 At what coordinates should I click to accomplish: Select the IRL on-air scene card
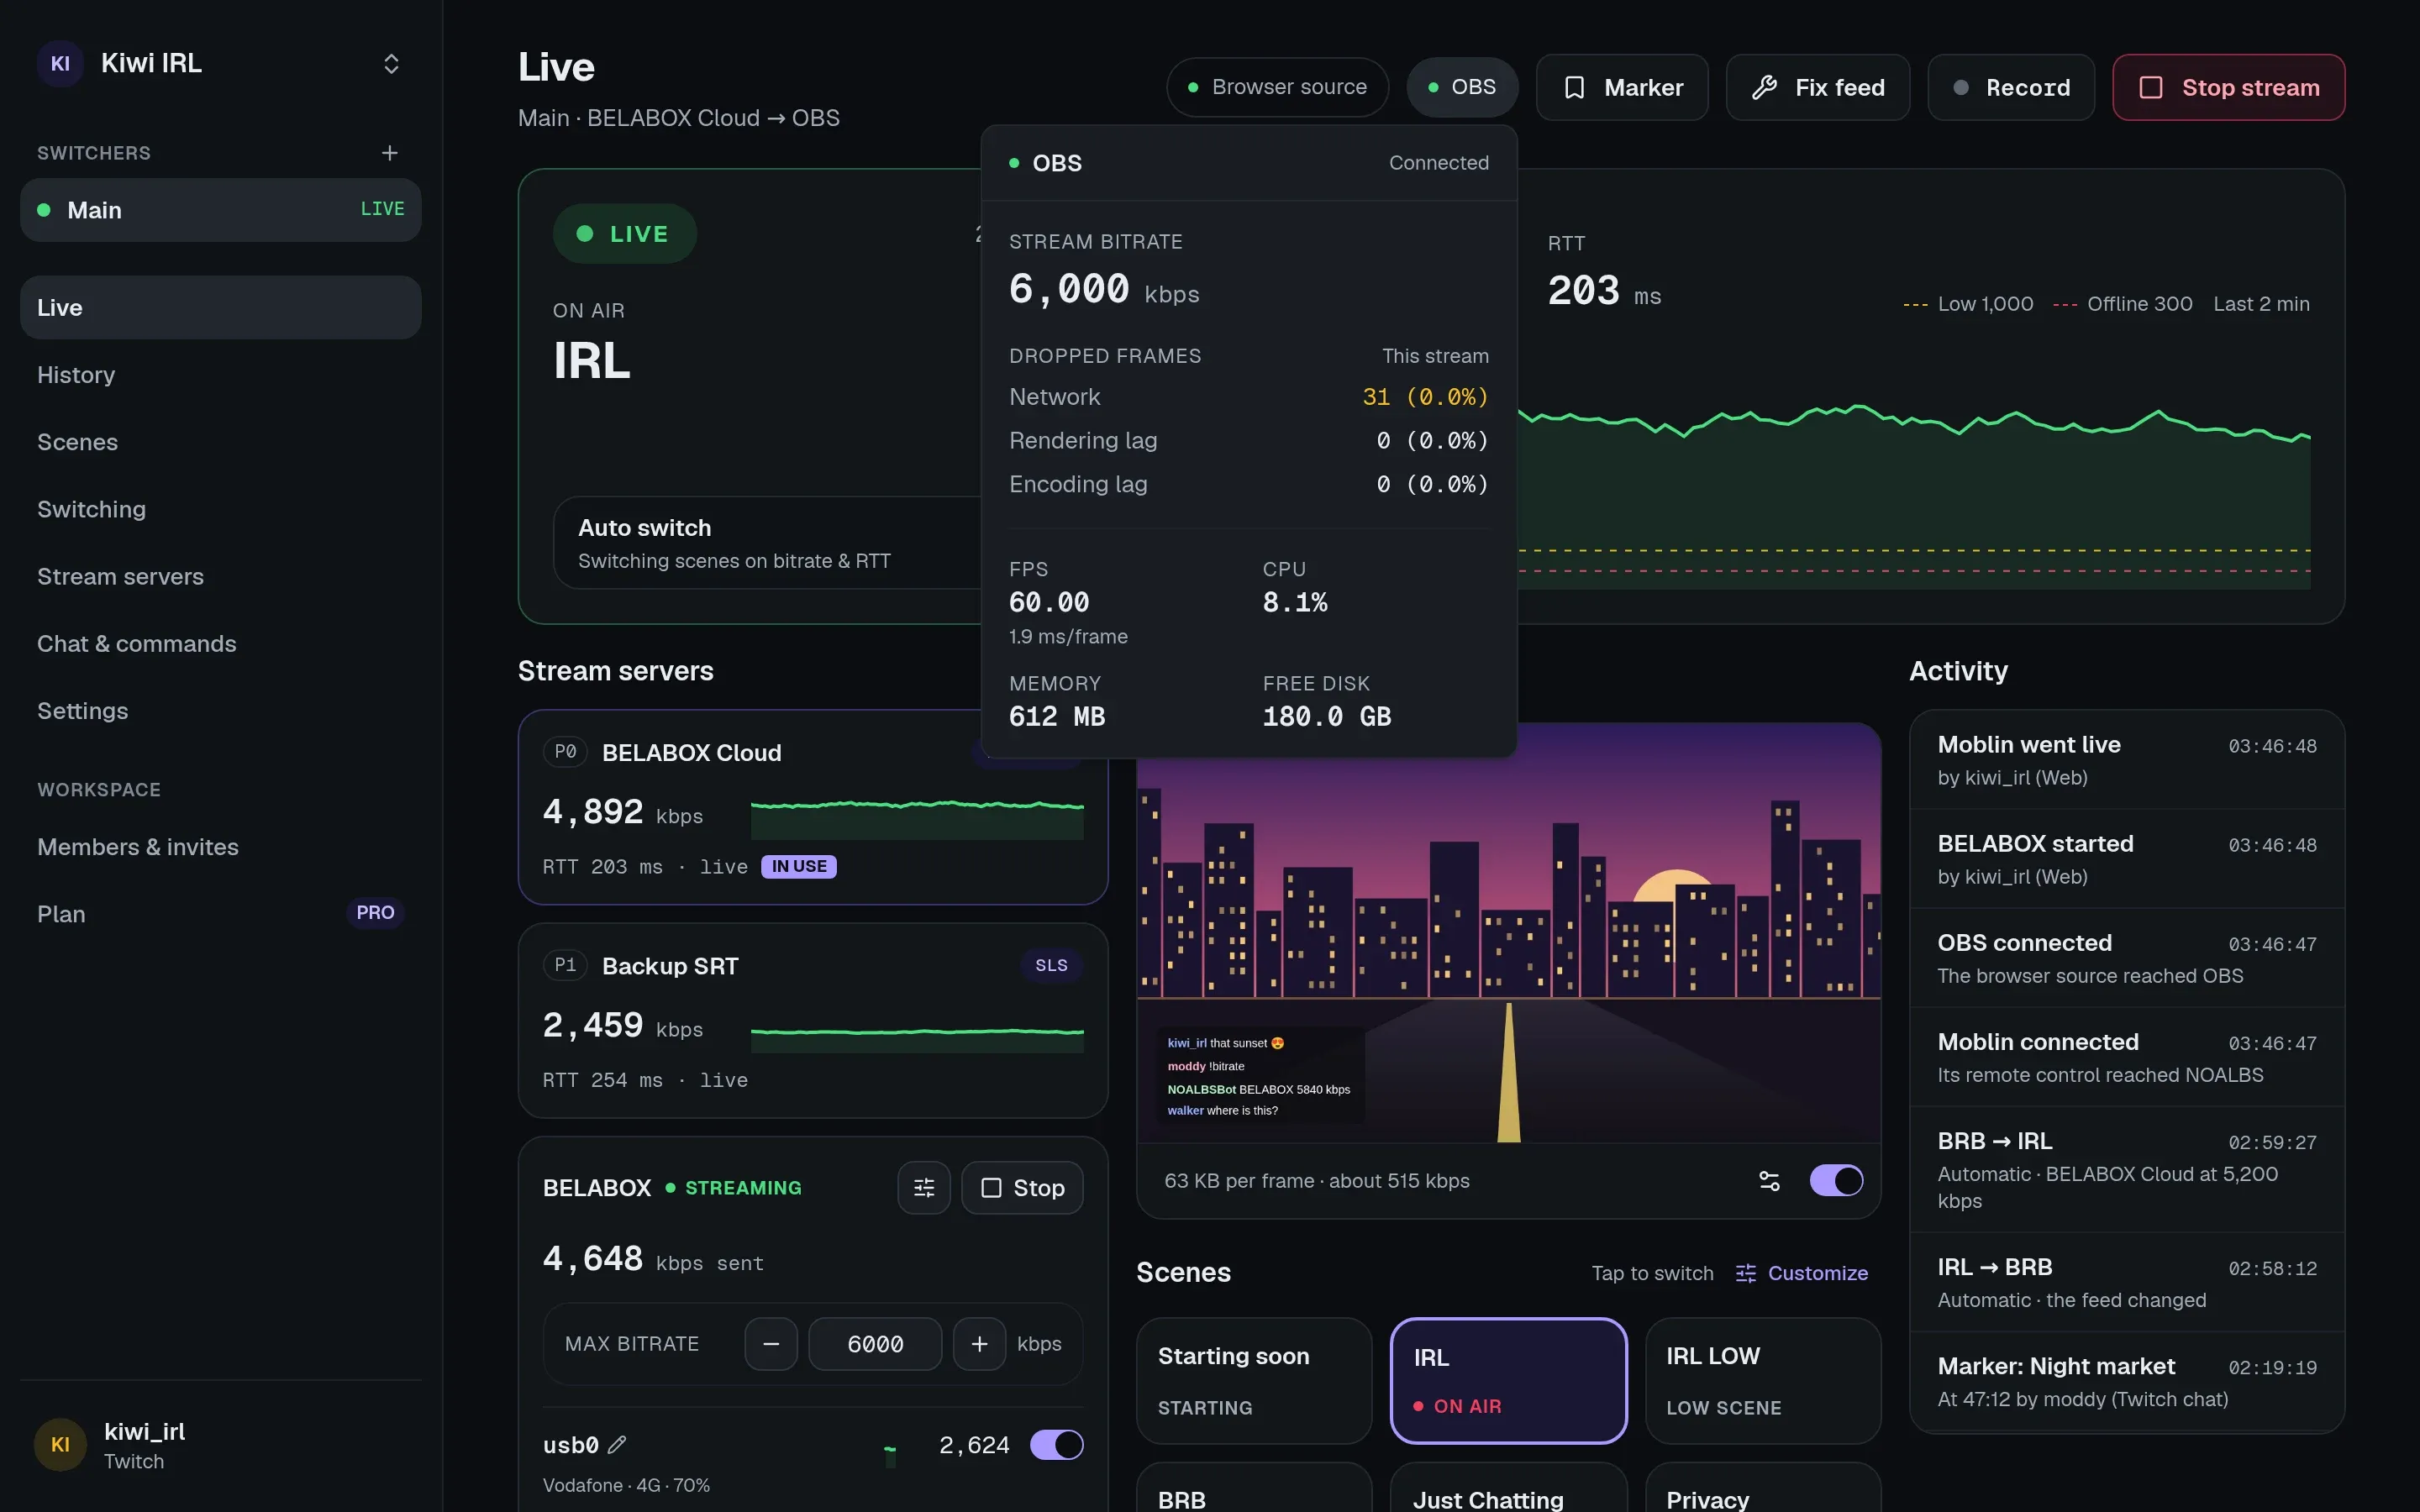pyautogui.click(x=1508, y=1380)
